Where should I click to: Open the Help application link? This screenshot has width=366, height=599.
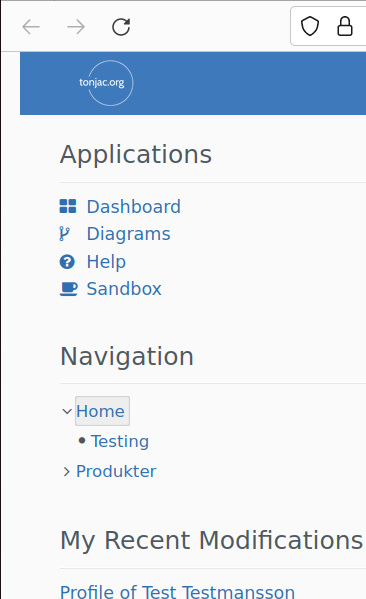106,262
